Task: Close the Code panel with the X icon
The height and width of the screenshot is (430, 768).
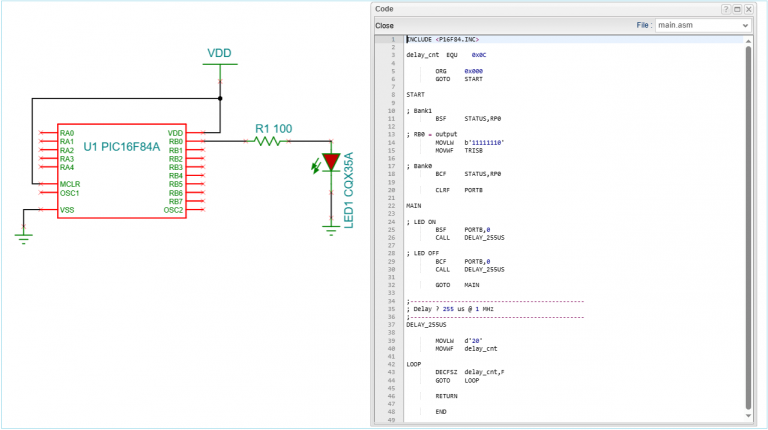Action: [x=748, y=9]
